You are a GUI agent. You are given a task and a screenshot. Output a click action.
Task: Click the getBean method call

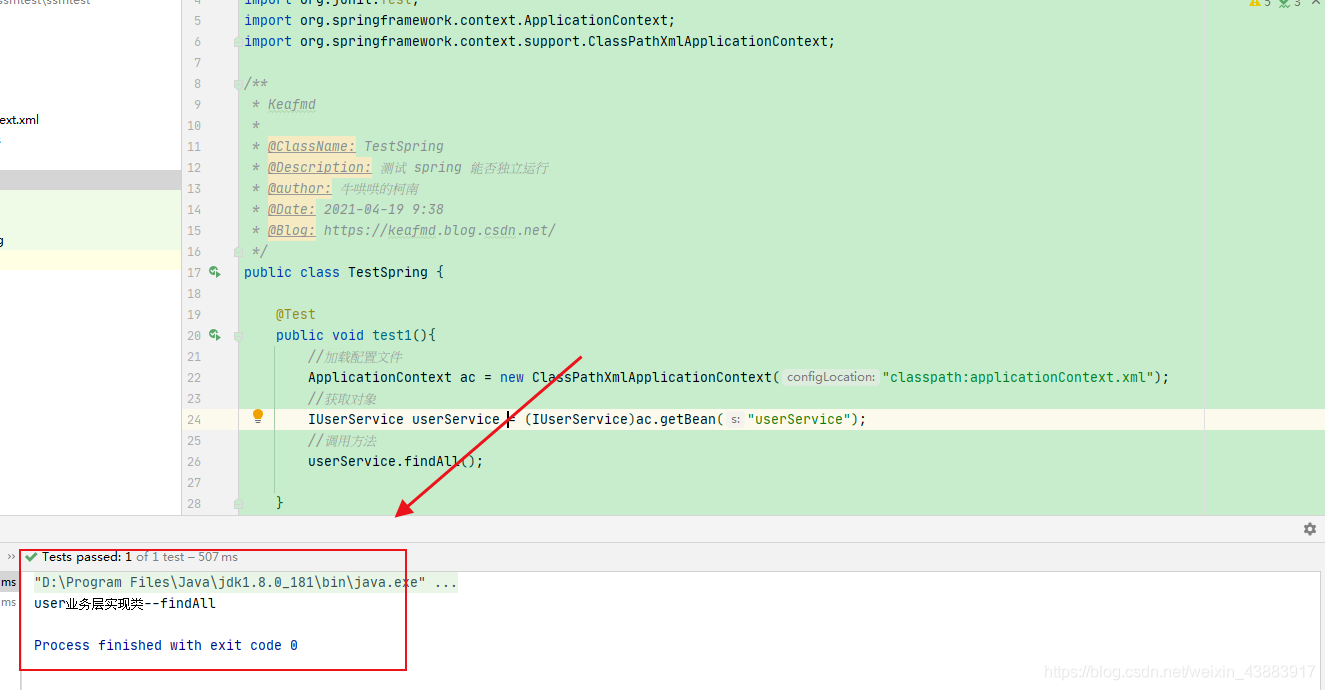(688, 419)
